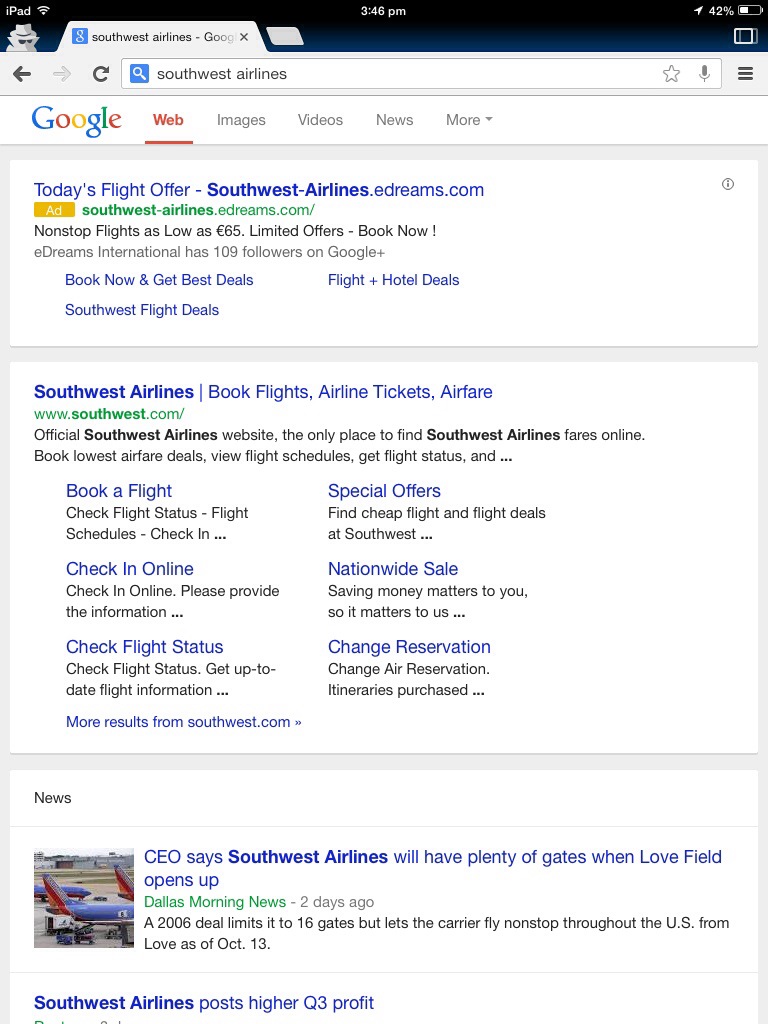Tap the ad info icon
Image resolution: width=768 pixels, height=1024 pixels.
[x=728, y=184]
